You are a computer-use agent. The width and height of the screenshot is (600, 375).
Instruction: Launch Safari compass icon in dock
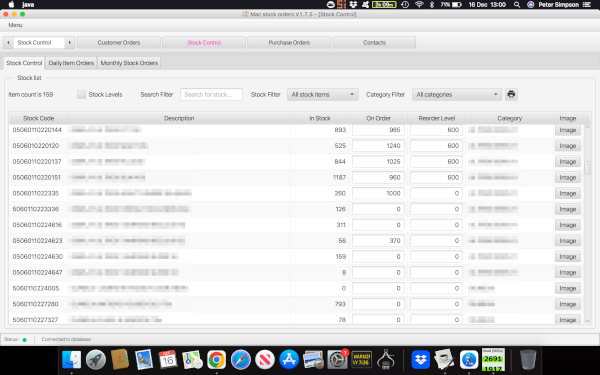(241, 360)
